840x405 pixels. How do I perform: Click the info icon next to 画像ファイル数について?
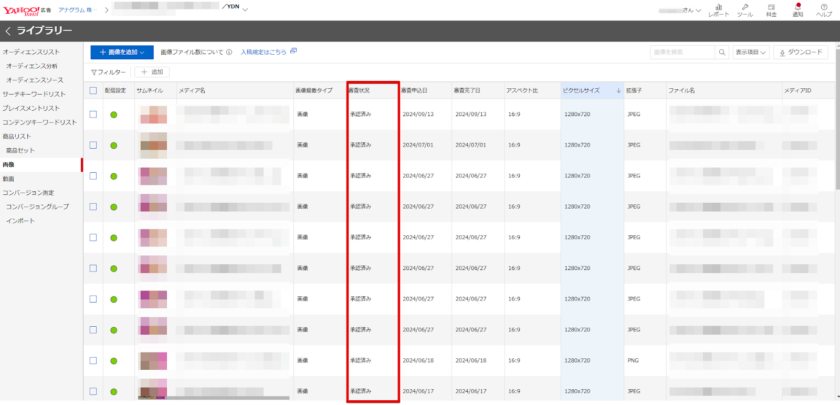[229, 52]
